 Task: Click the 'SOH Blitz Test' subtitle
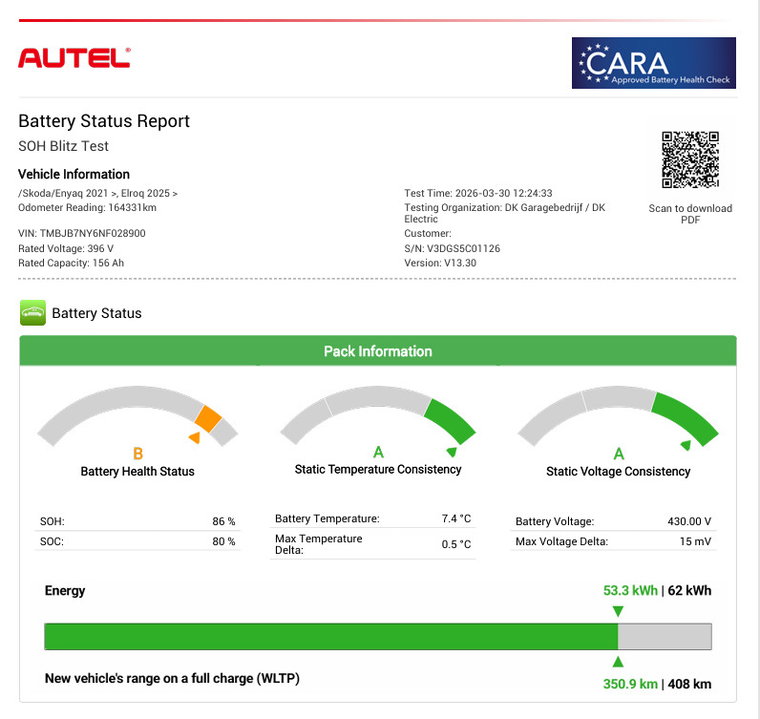63,146
